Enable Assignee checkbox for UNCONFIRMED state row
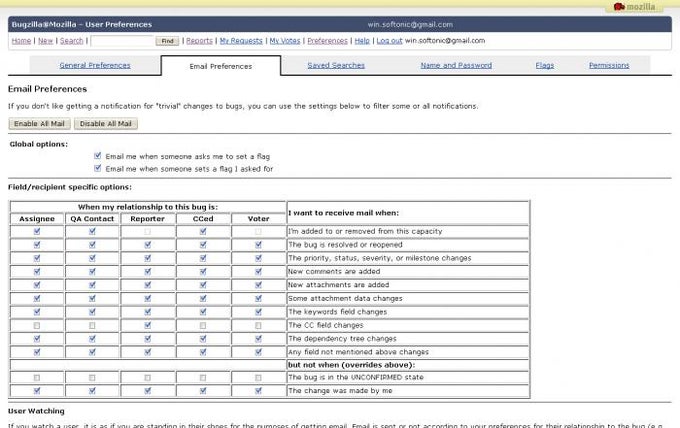Screen dimensions: 680x428 click(x=37, y=378)
